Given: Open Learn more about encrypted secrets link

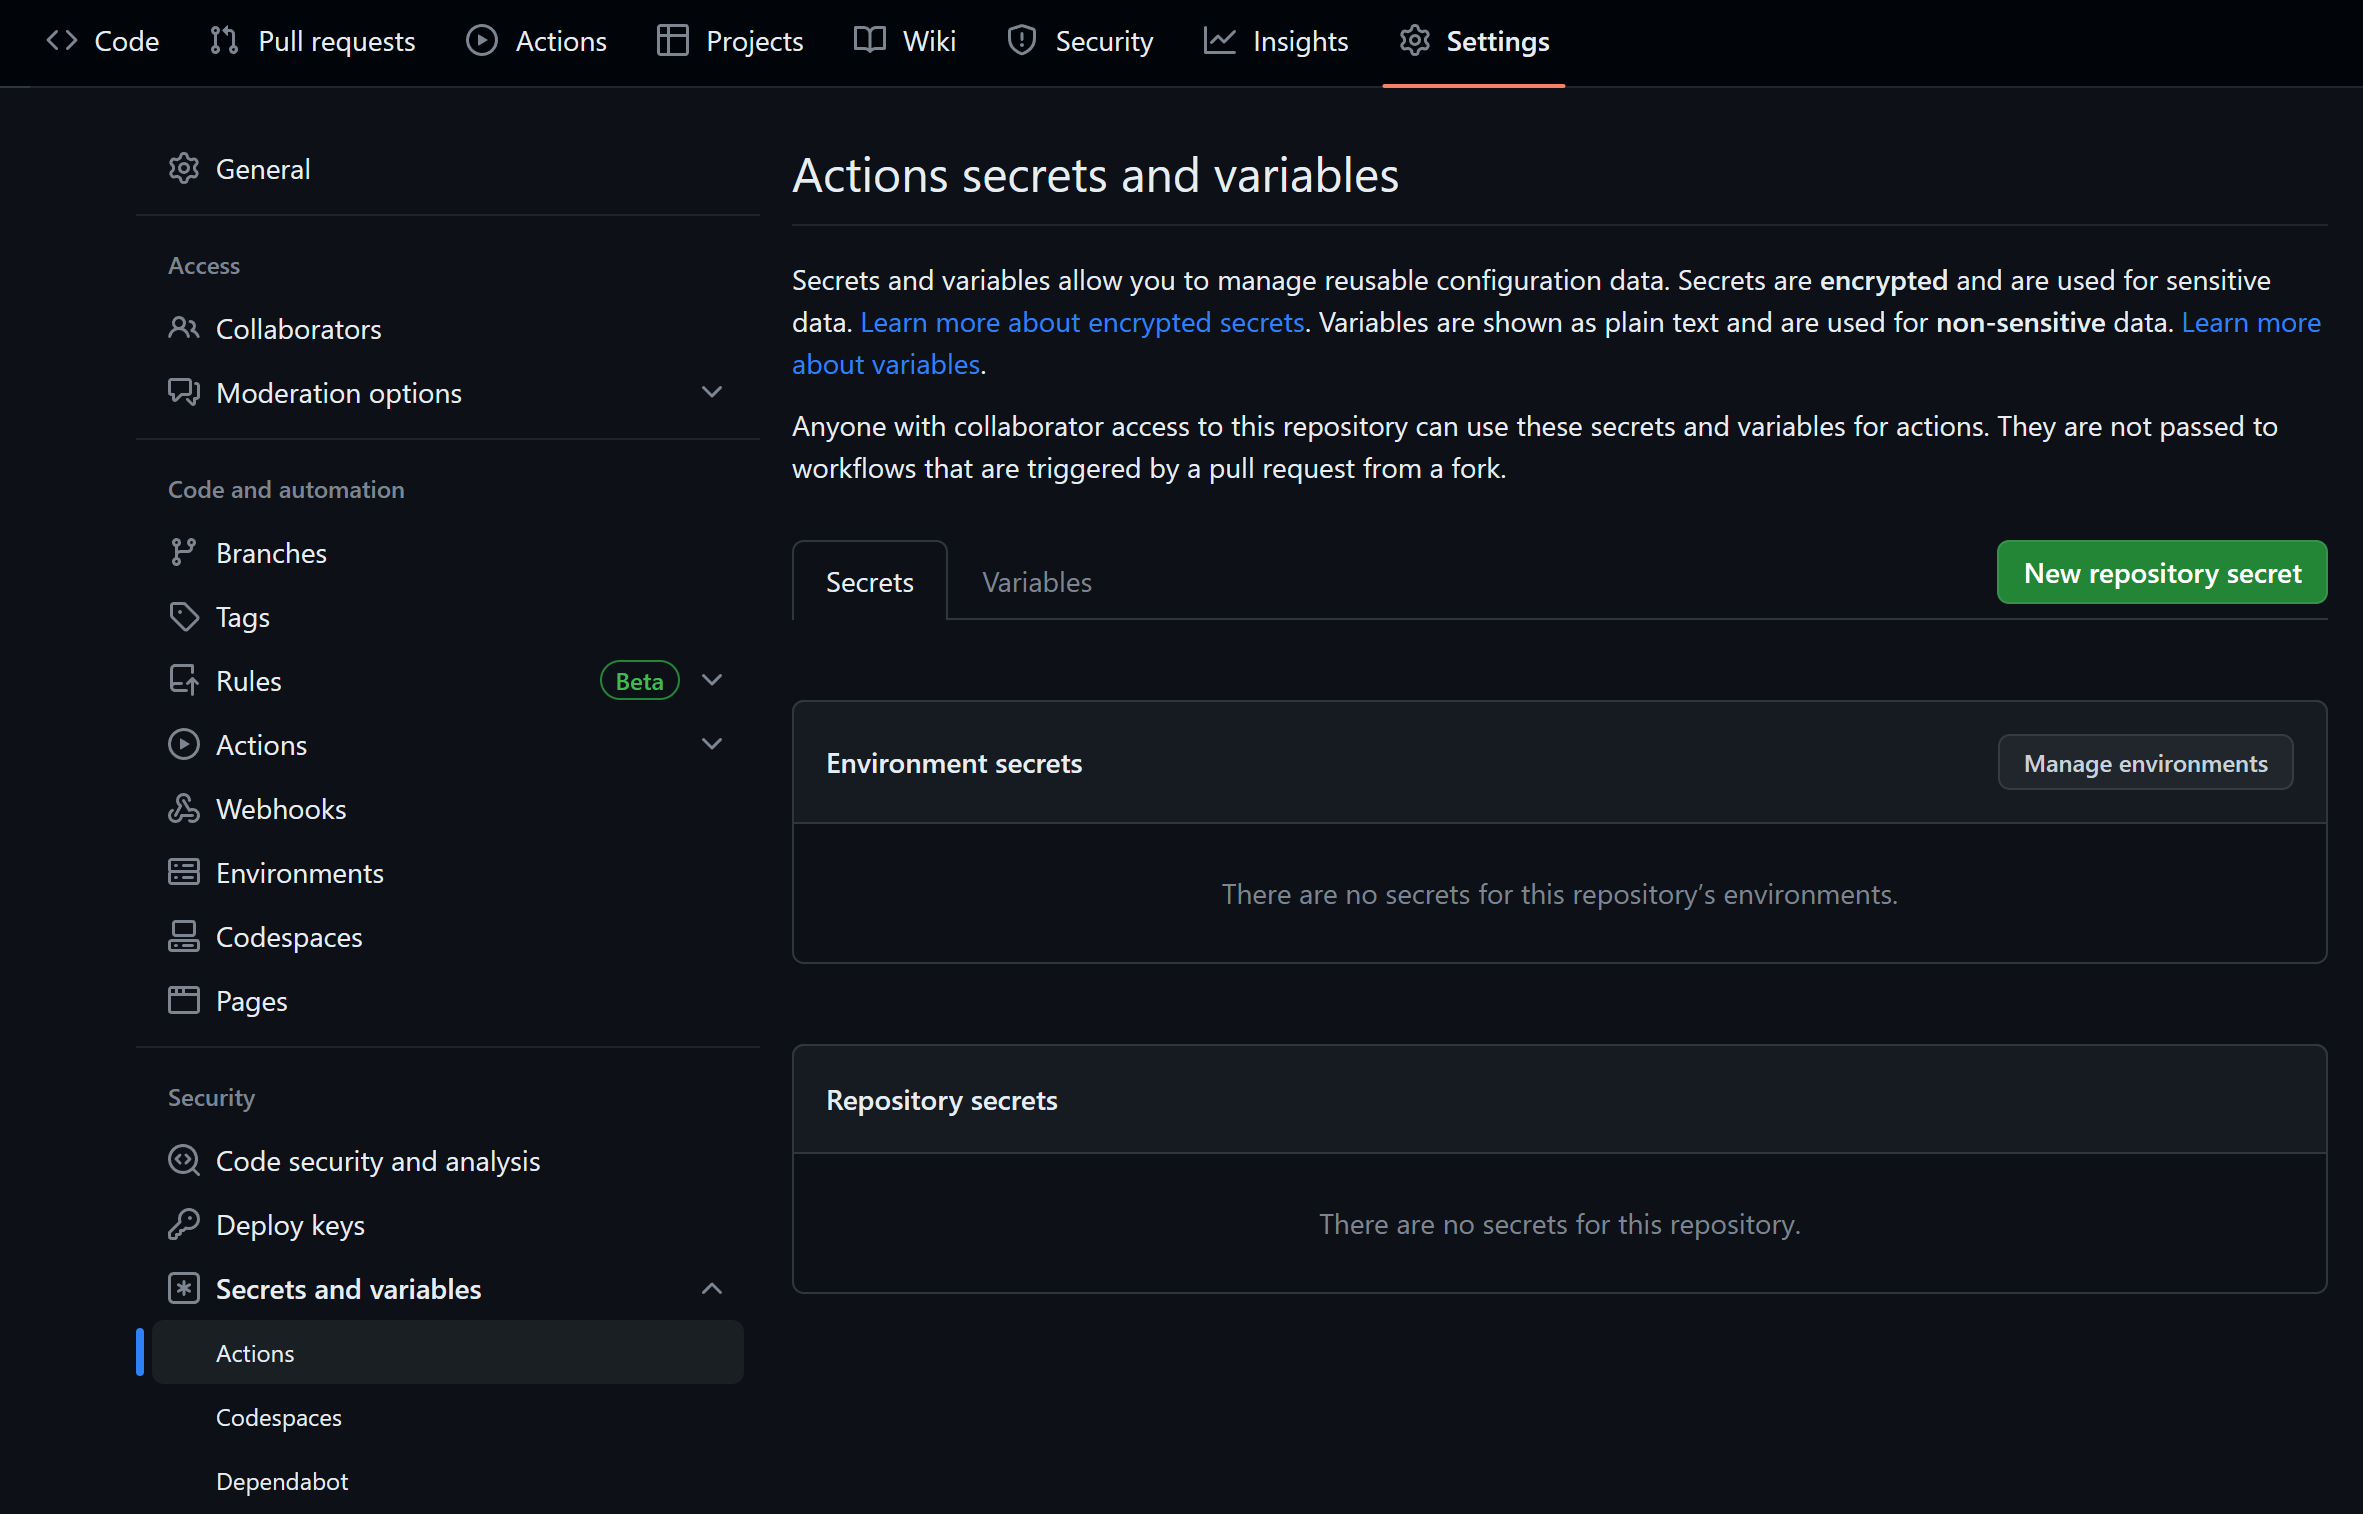Looking at the screenshot, I should pos(1082,322).
